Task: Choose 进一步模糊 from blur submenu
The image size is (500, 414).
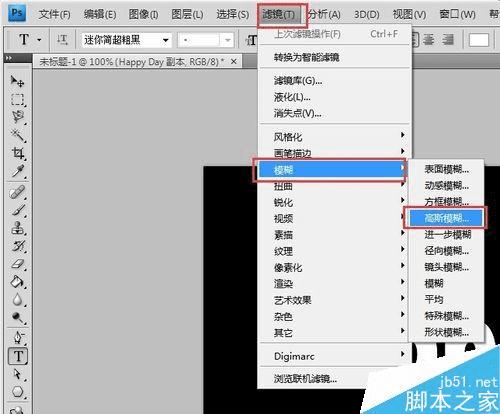Action: pos(446,234)
